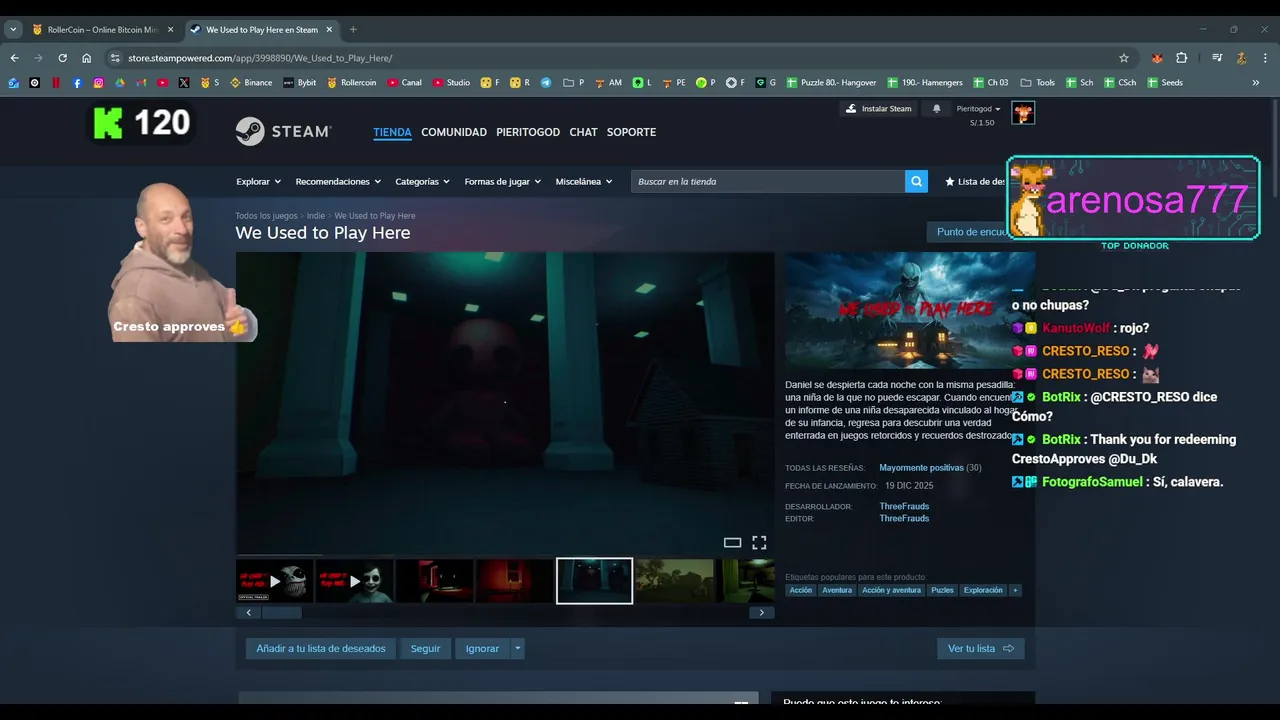Show more tags with the plus button
Image resolution: width=1280 pixels, height=720 pixels.
point(1015,590)
